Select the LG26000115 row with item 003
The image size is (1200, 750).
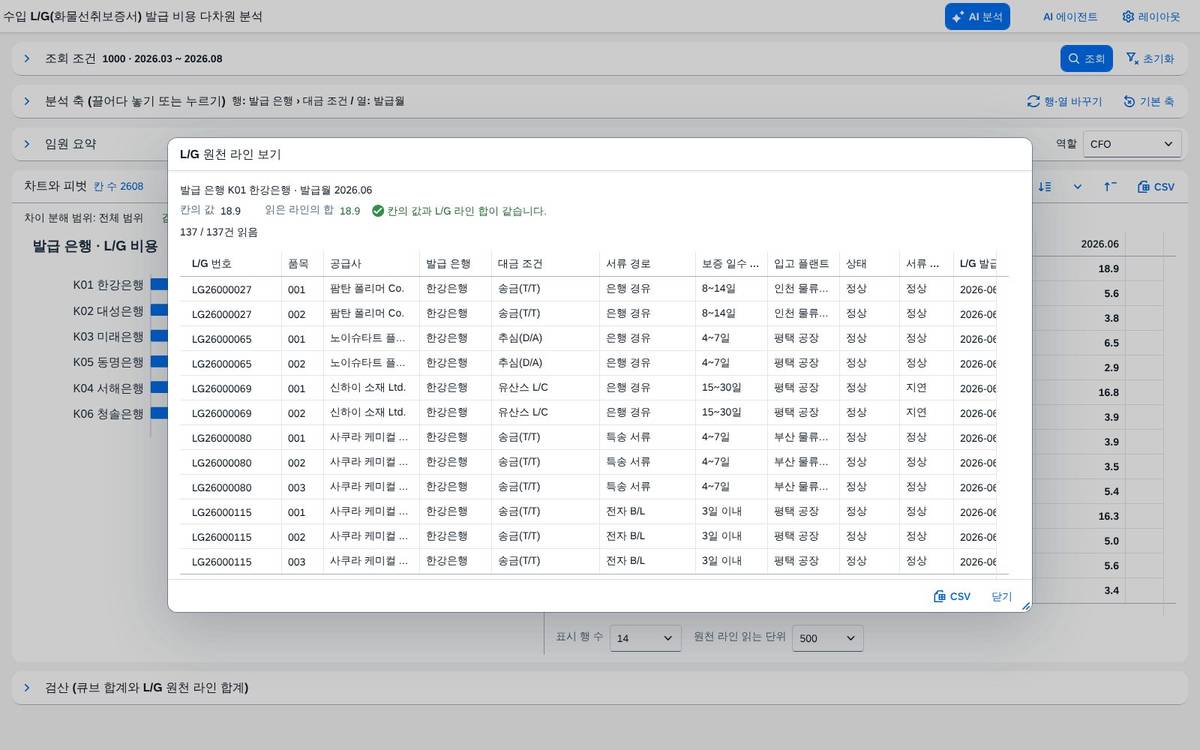click(595, 562)
